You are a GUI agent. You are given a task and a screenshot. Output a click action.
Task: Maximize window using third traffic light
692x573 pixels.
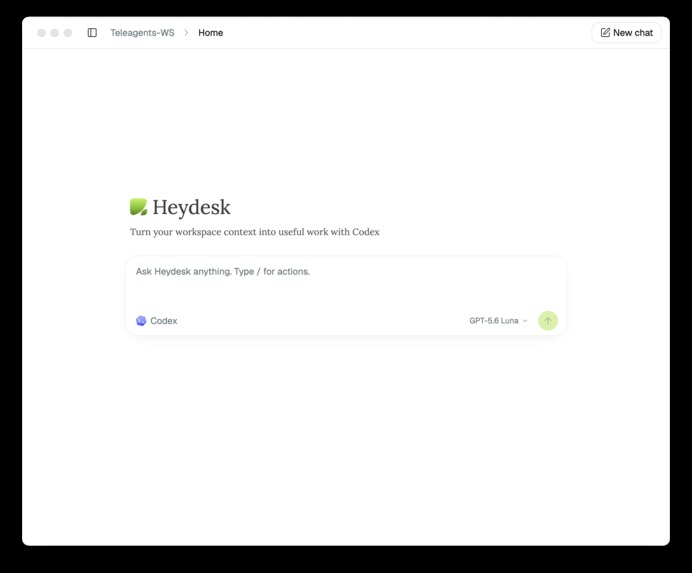[x=68, y=33]
